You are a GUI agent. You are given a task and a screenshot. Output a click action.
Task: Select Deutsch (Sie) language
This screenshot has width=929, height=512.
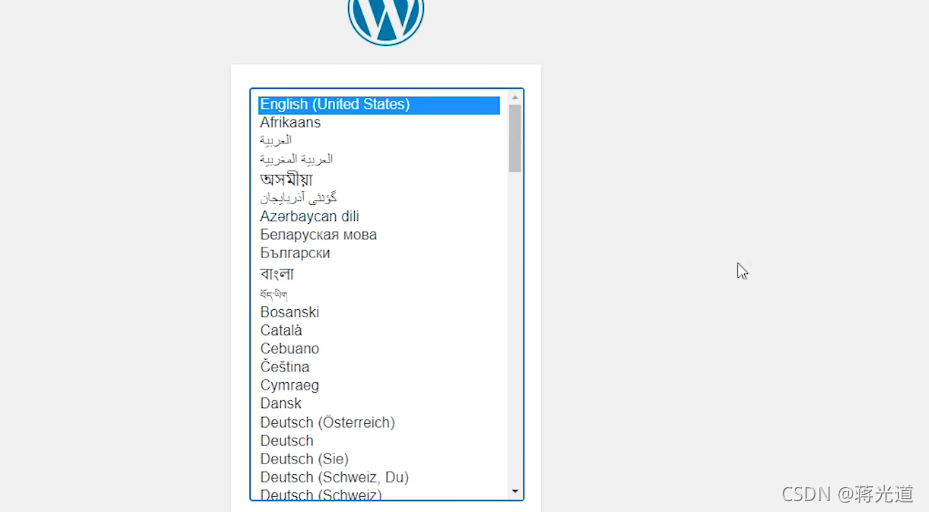(305, 459)
